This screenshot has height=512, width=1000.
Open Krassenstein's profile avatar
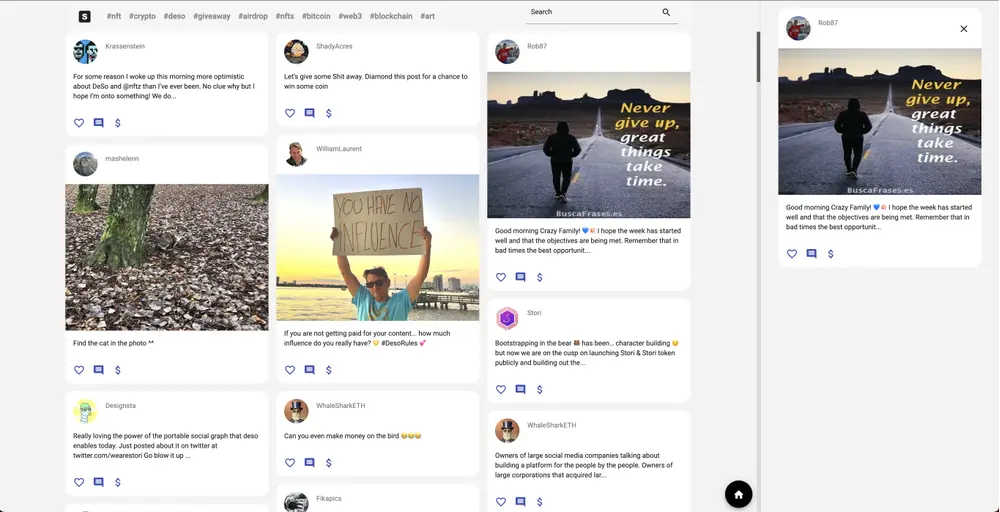(x=85, y=51)
